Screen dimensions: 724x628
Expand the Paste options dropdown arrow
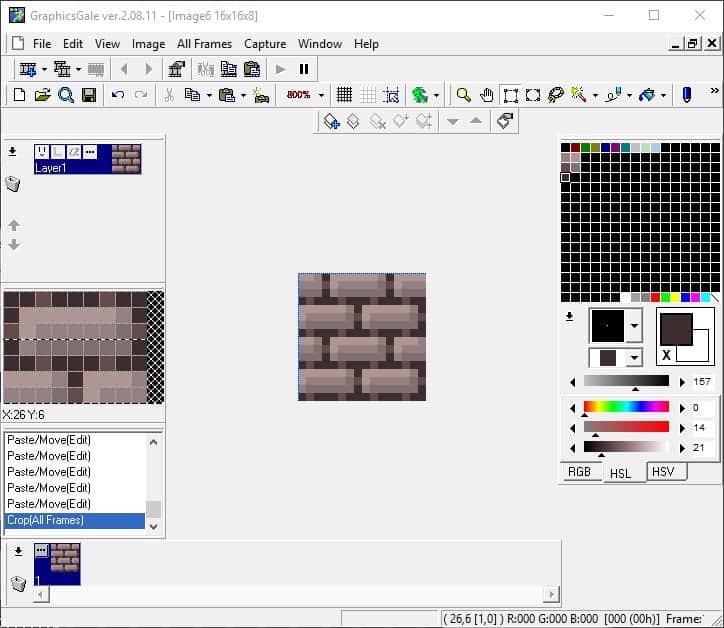click(x=243, y=95)
